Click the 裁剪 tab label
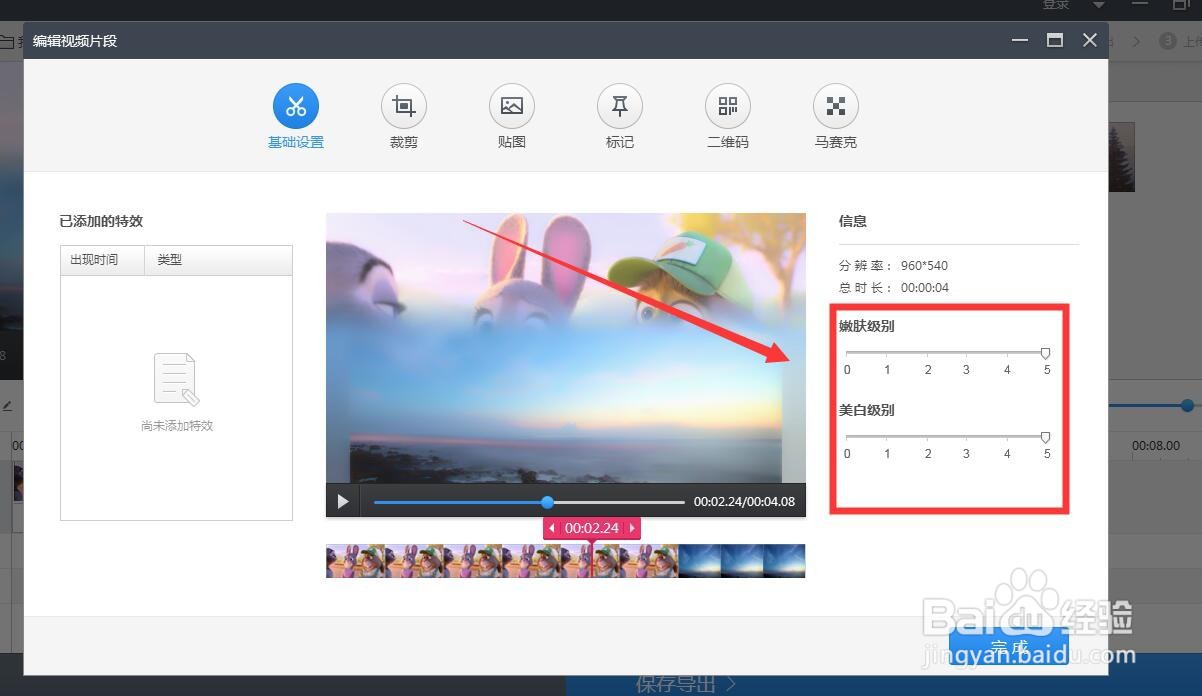This screenshot has height=696, width=1202. (404, 143)
